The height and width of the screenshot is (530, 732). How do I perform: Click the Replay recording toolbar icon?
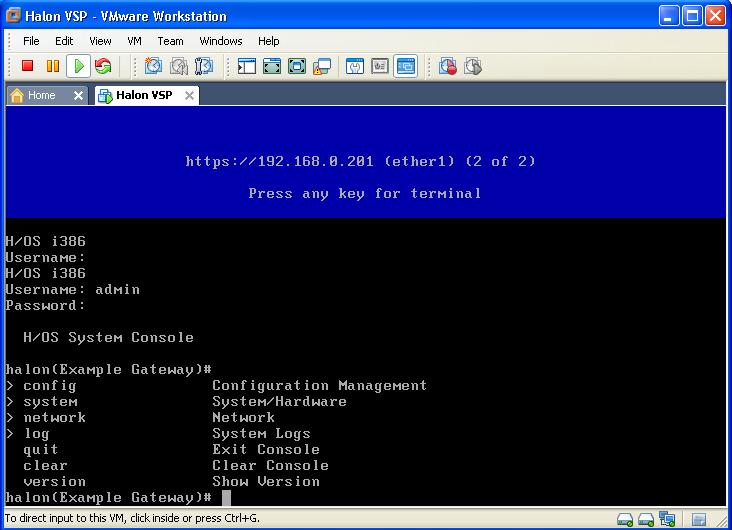[x=473, y=66]
